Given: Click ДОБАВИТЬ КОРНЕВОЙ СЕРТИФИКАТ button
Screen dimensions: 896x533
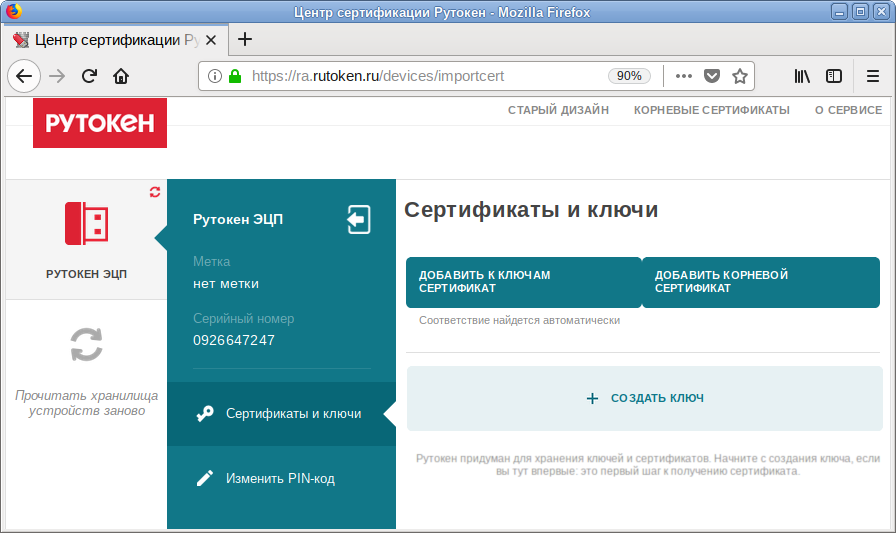Looking at the screenshot, I should (x=761, y=282).
